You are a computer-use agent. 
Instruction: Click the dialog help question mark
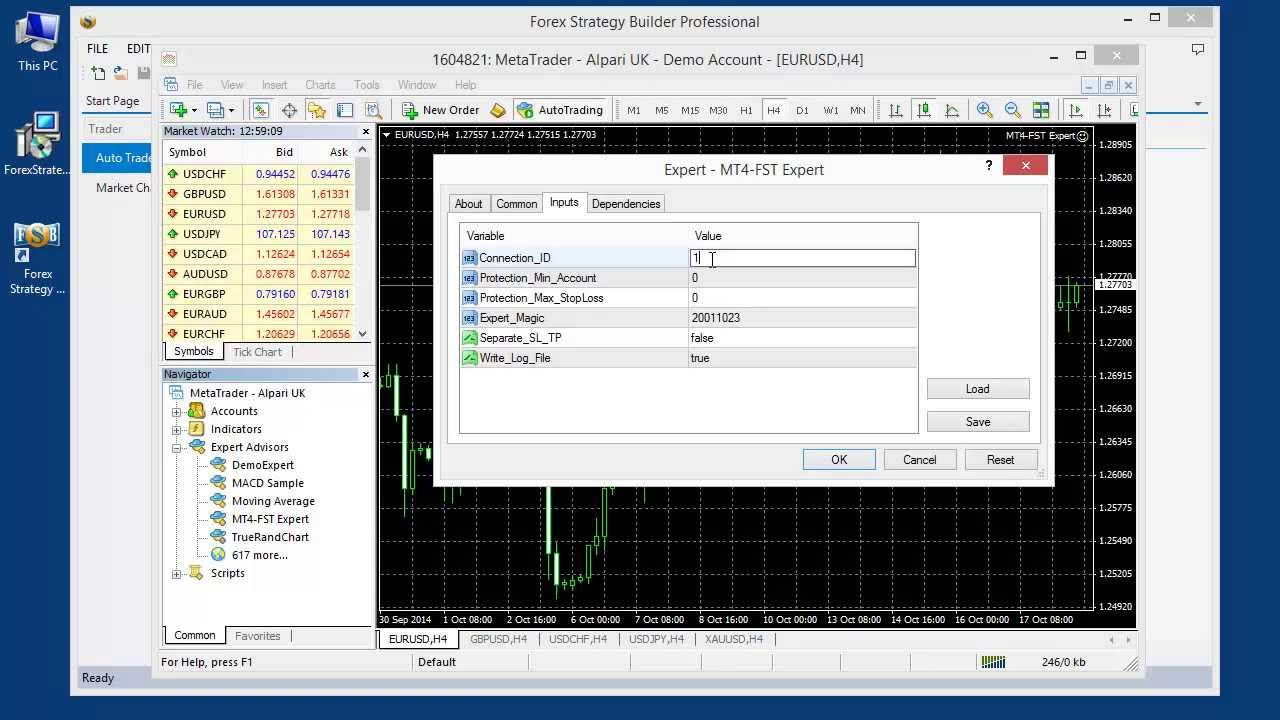point(990,166)
